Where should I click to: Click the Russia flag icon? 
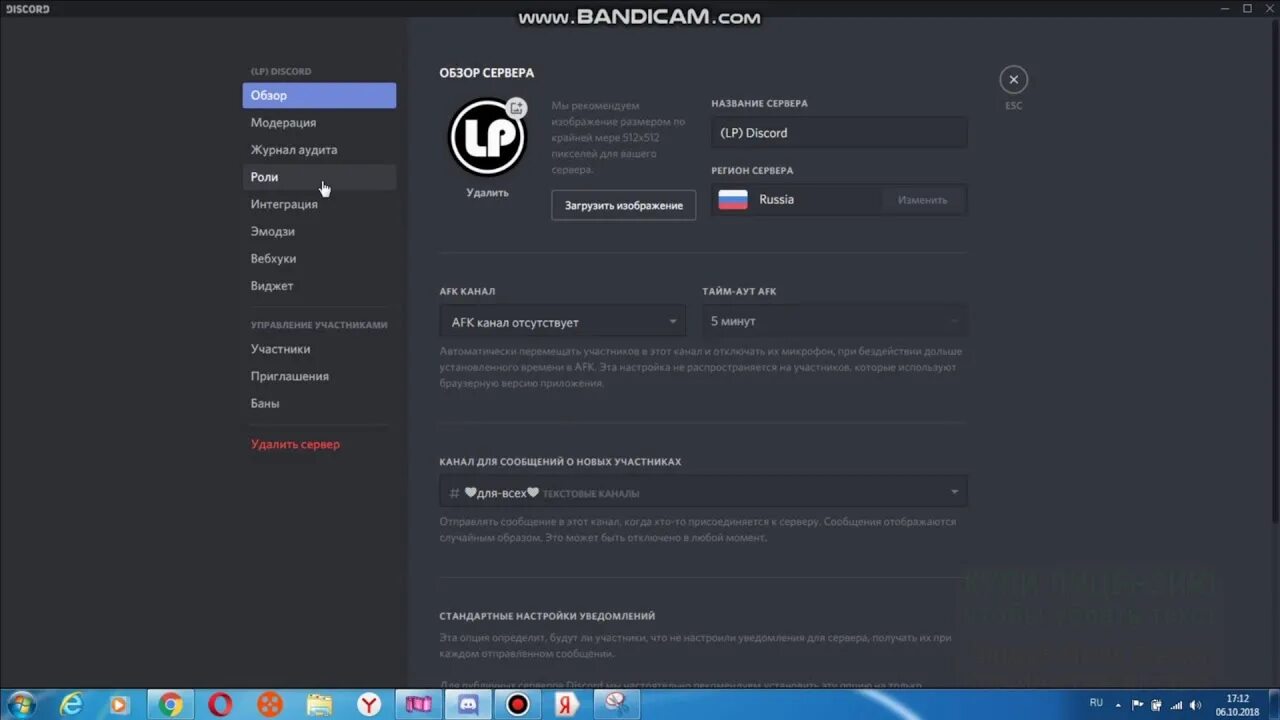pyautogui.click(x=733, y=200)
